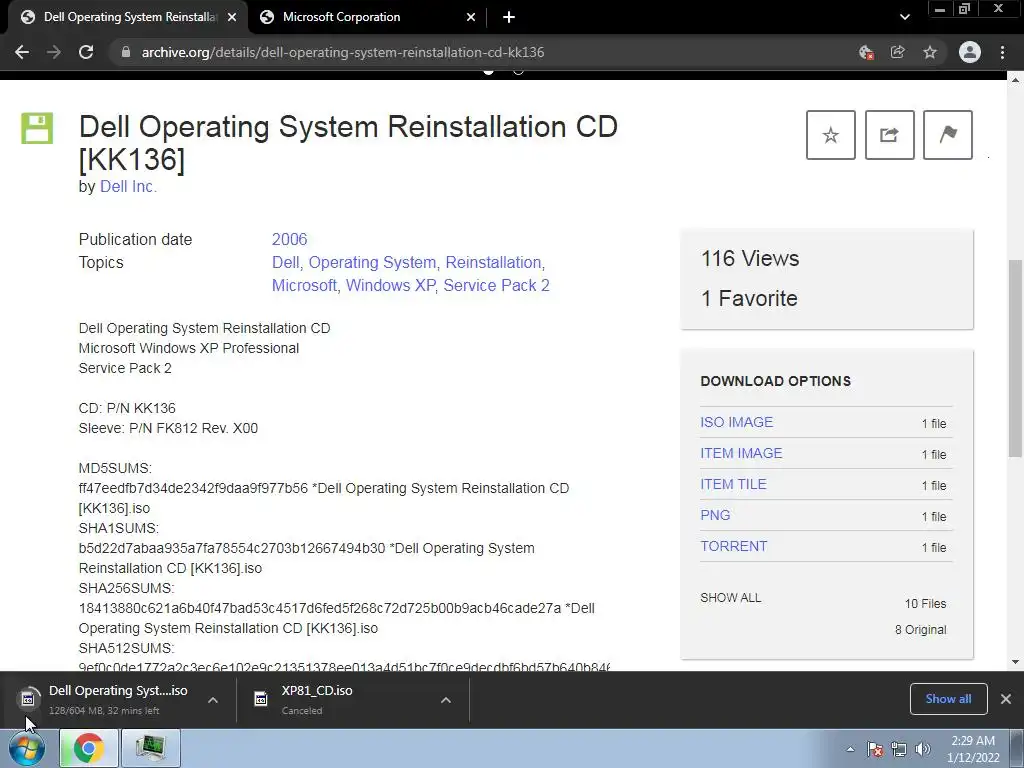Click the browser back arrow
Image resolution: width=1024 pixels, height=768 pixels.
(22, 52)
